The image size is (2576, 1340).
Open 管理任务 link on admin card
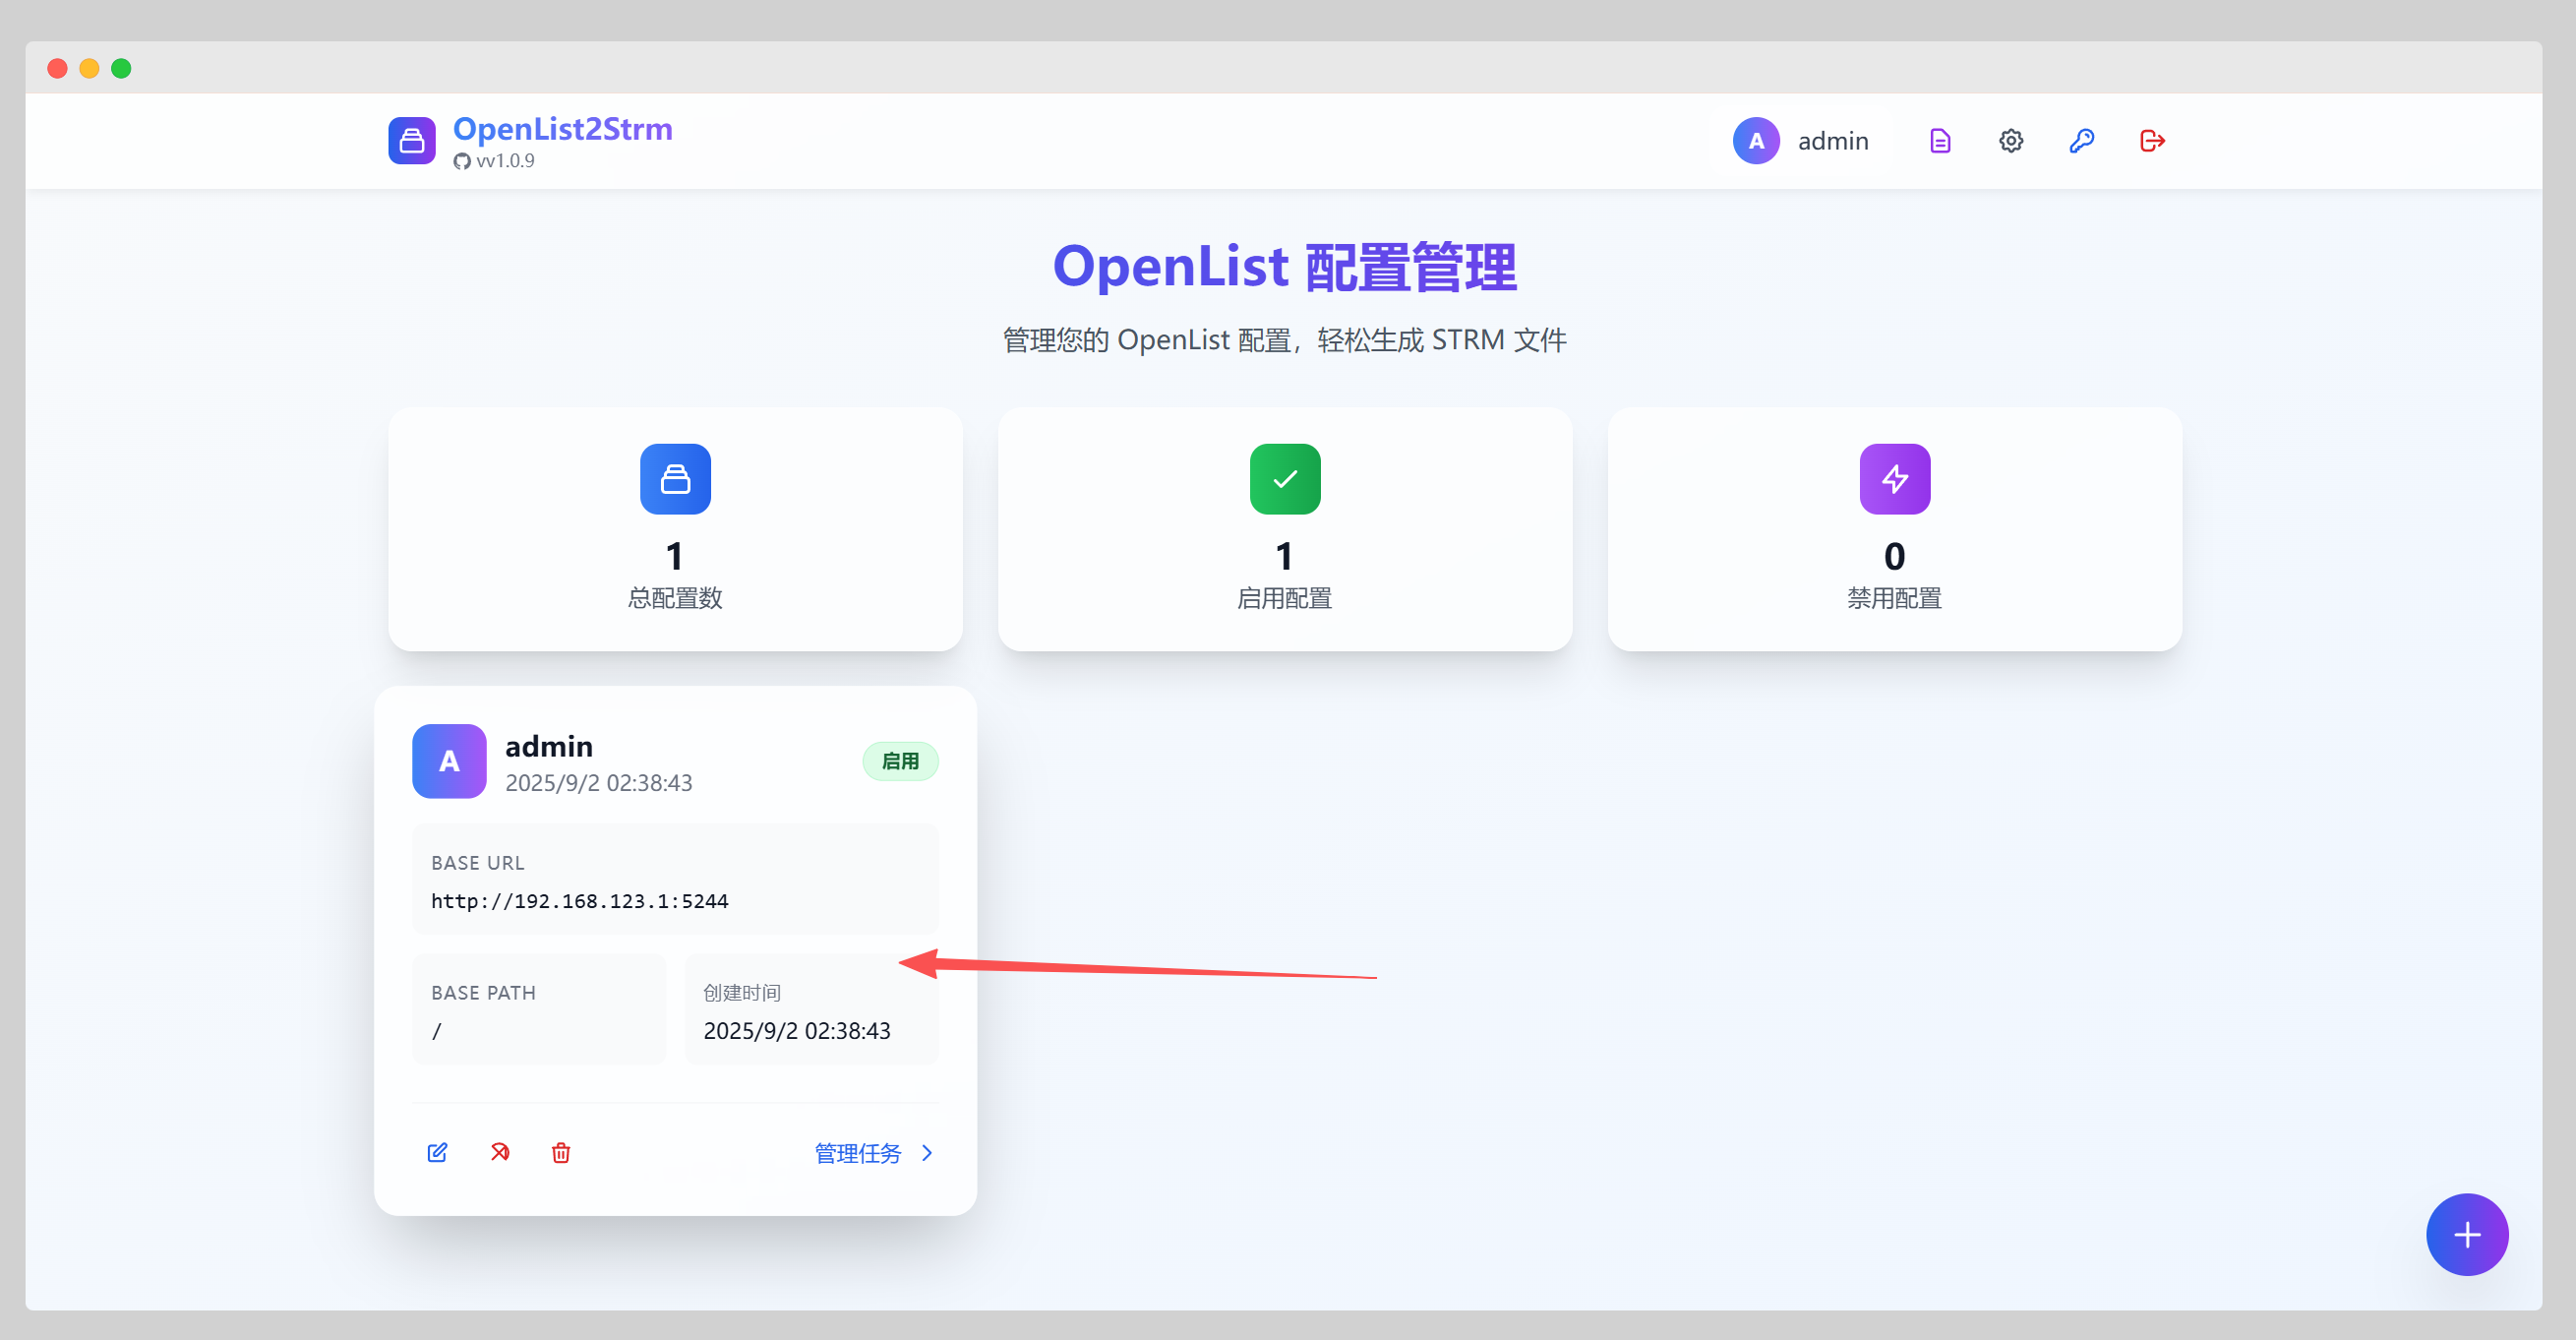pos(857,1153)
